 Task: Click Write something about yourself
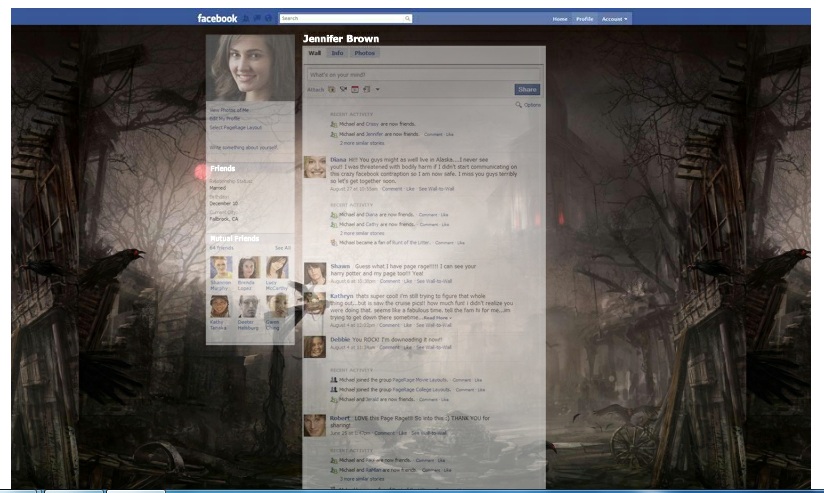(x=243, y=148)
